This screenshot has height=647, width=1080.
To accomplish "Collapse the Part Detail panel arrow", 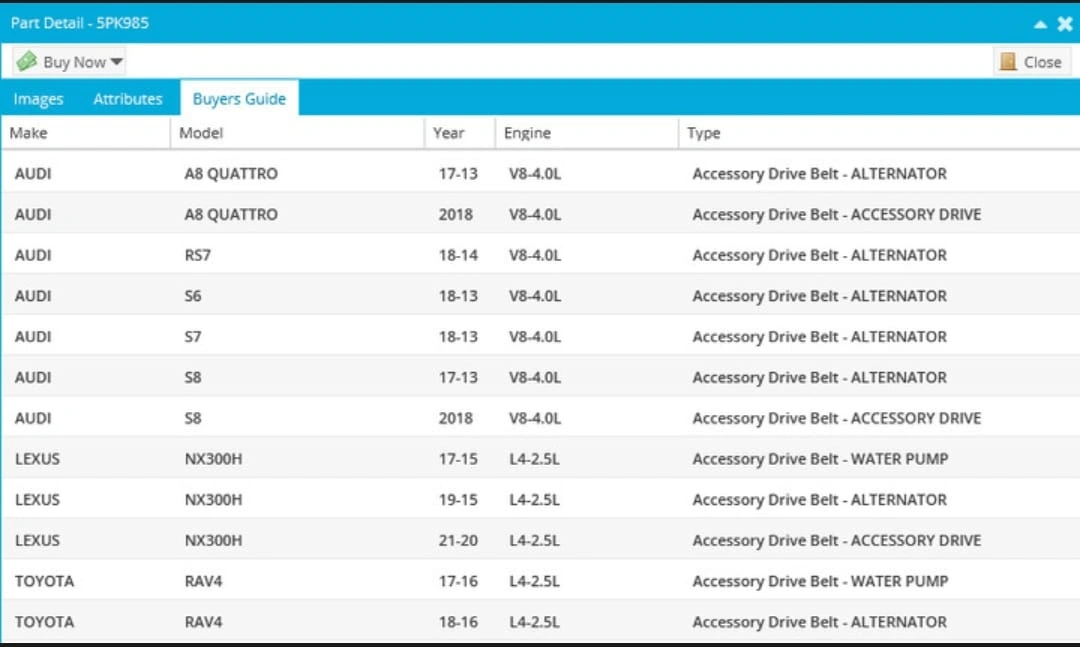I will (x=1040, y=24).
